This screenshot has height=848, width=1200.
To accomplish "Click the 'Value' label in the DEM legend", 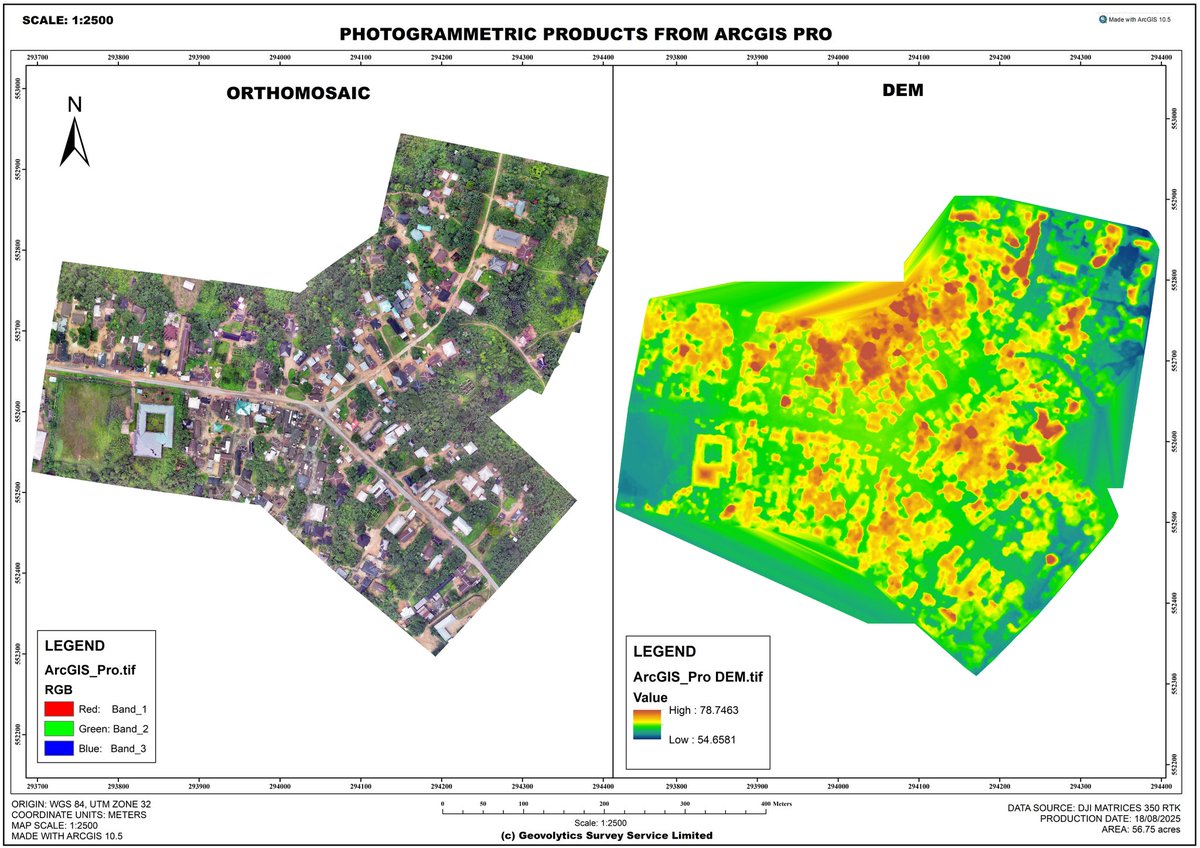I will click(x=650, y=697).
